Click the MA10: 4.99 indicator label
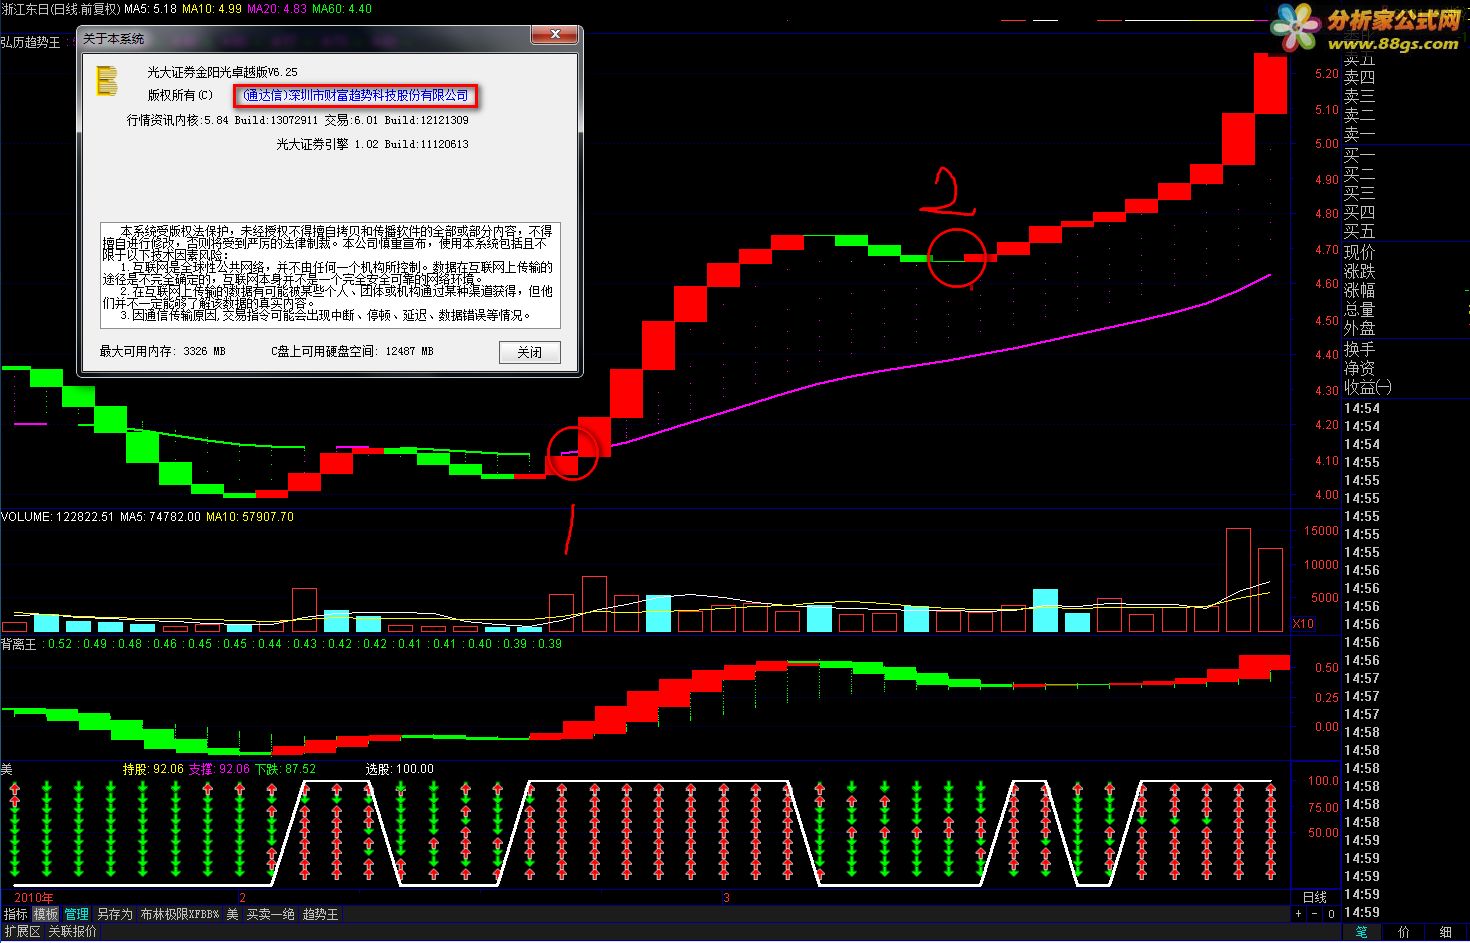This screenshot has height=943, width=1470. click(212, 8)
